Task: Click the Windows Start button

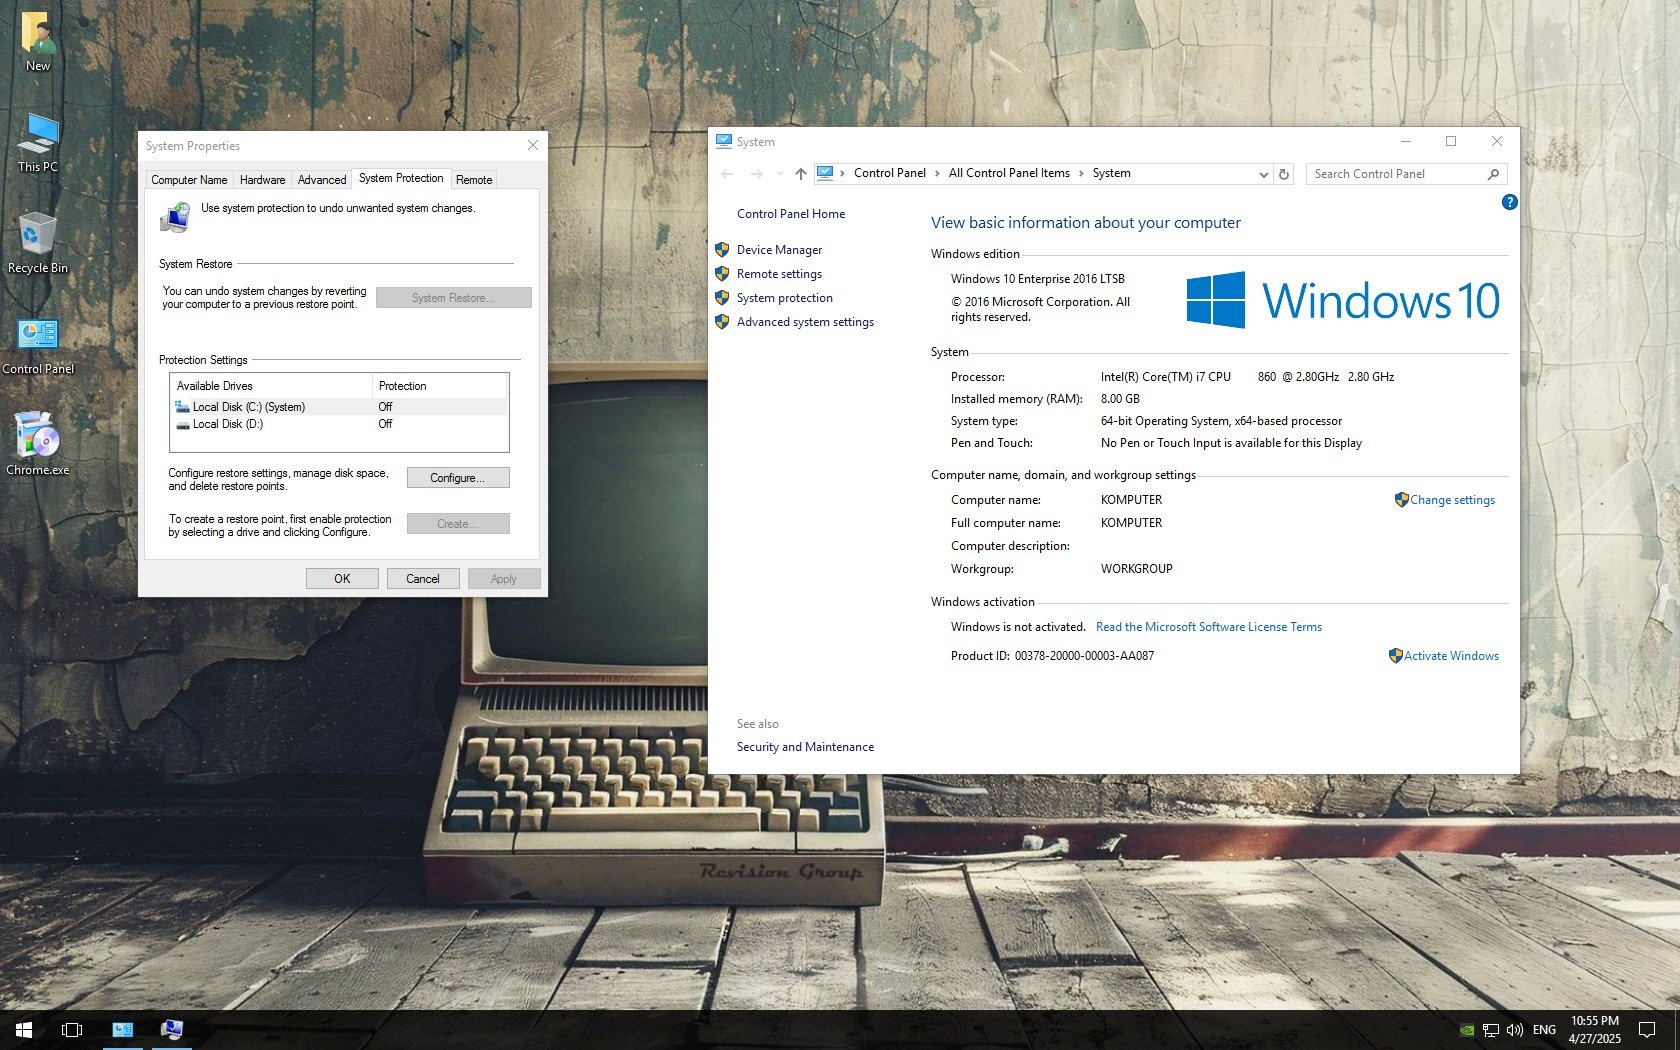Action: pyautogui.click(x=24, y=1029)
